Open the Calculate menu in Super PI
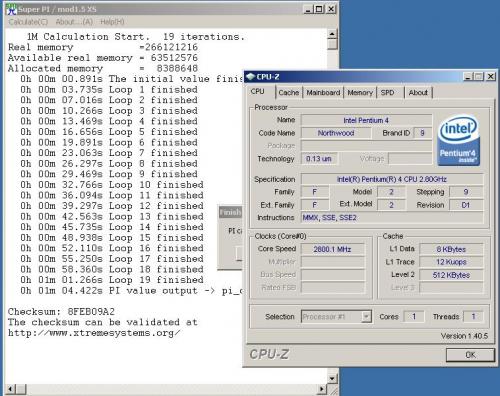 [28, 22]
